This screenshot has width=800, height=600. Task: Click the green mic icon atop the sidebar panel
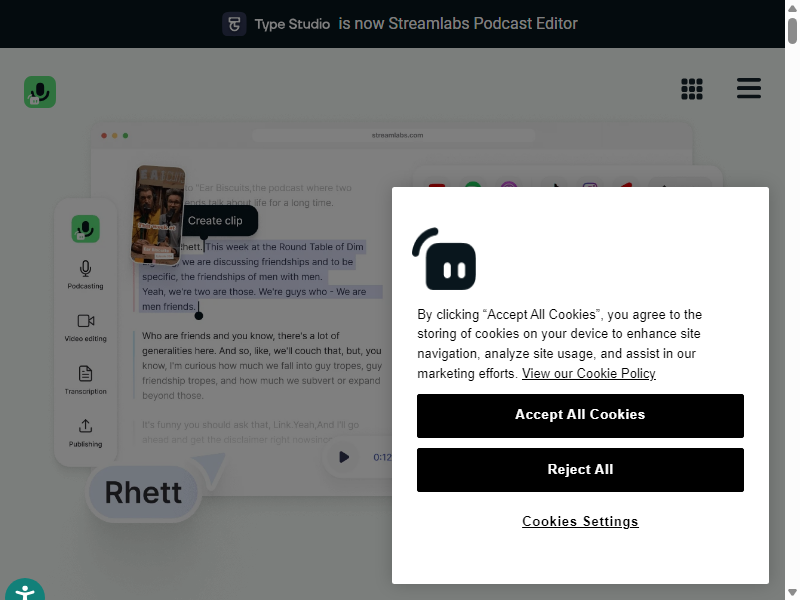pyautogui.click(x=86, y=229)
